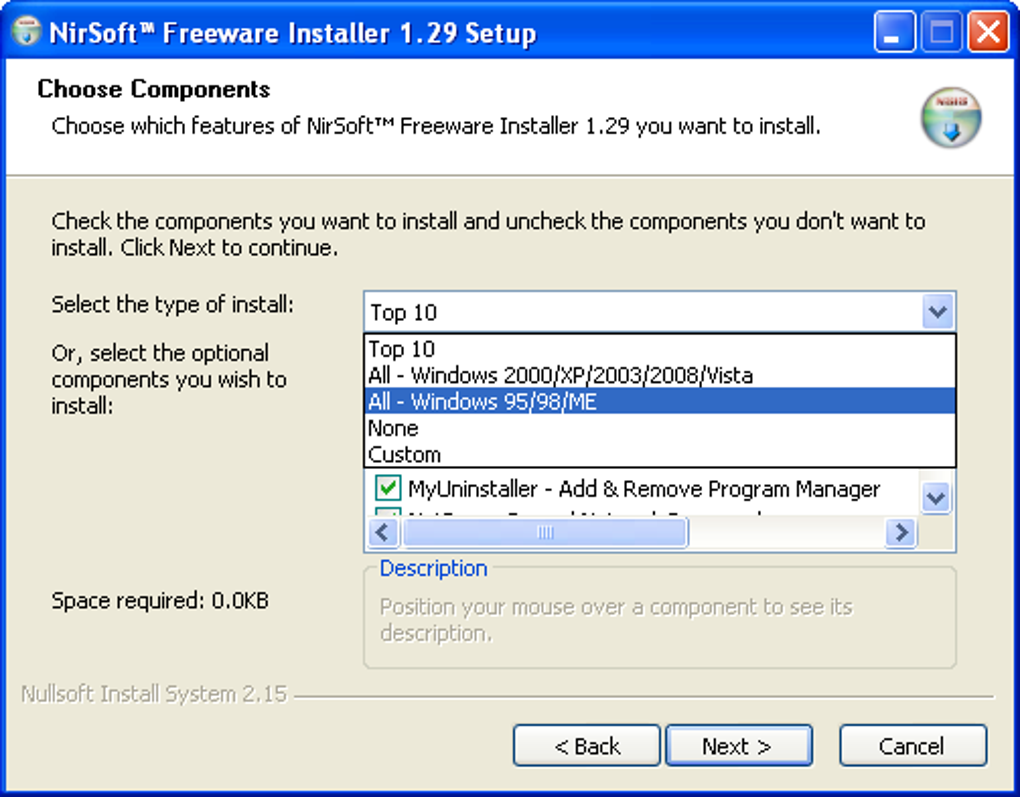The image size is (1020, 797).
Task: Cancel the installer setup
Action: pos(913,746)
